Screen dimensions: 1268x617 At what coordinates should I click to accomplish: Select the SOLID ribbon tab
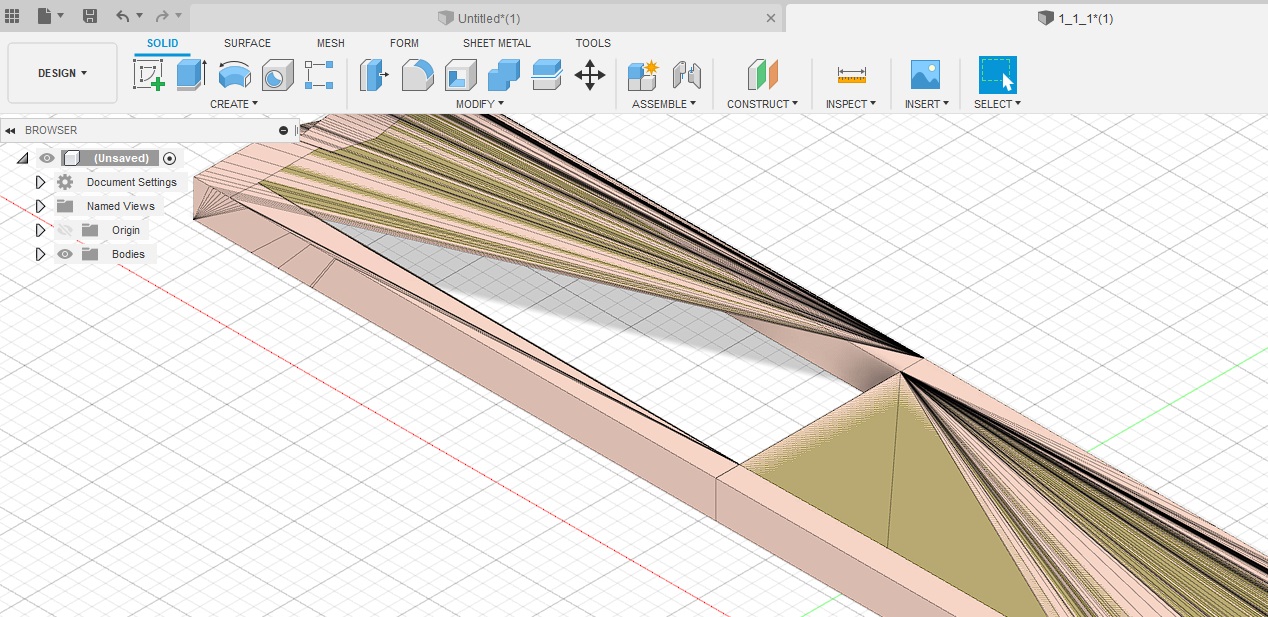[163, 43]
